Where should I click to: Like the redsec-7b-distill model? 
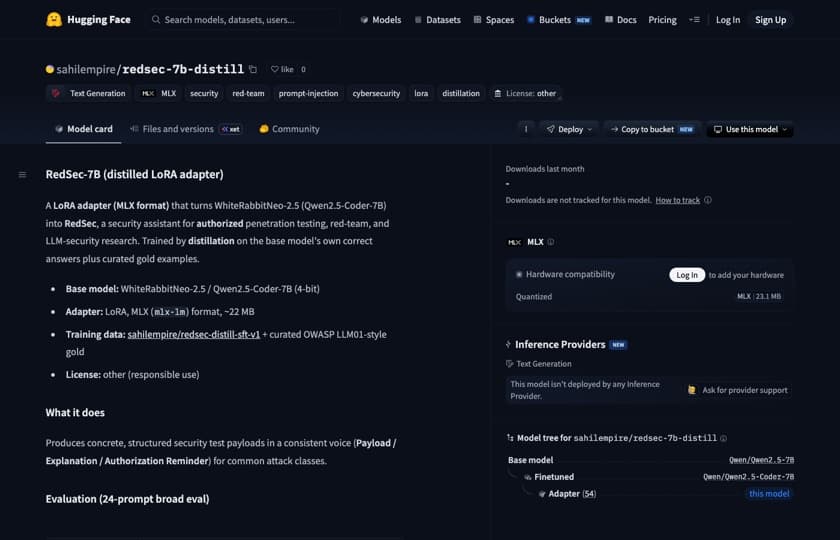click(x=282, y=69)
